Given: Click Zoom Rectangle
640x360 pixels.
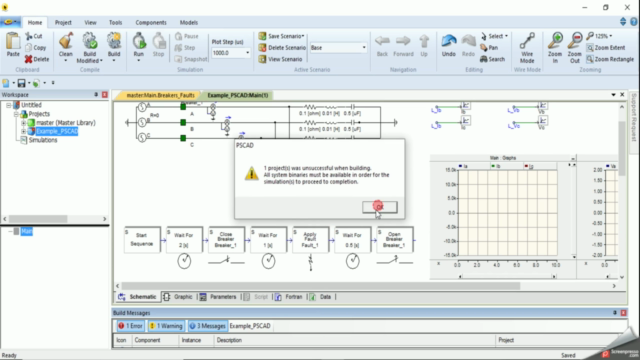Looking at the screenshot, I should click(x=610, y=59).
